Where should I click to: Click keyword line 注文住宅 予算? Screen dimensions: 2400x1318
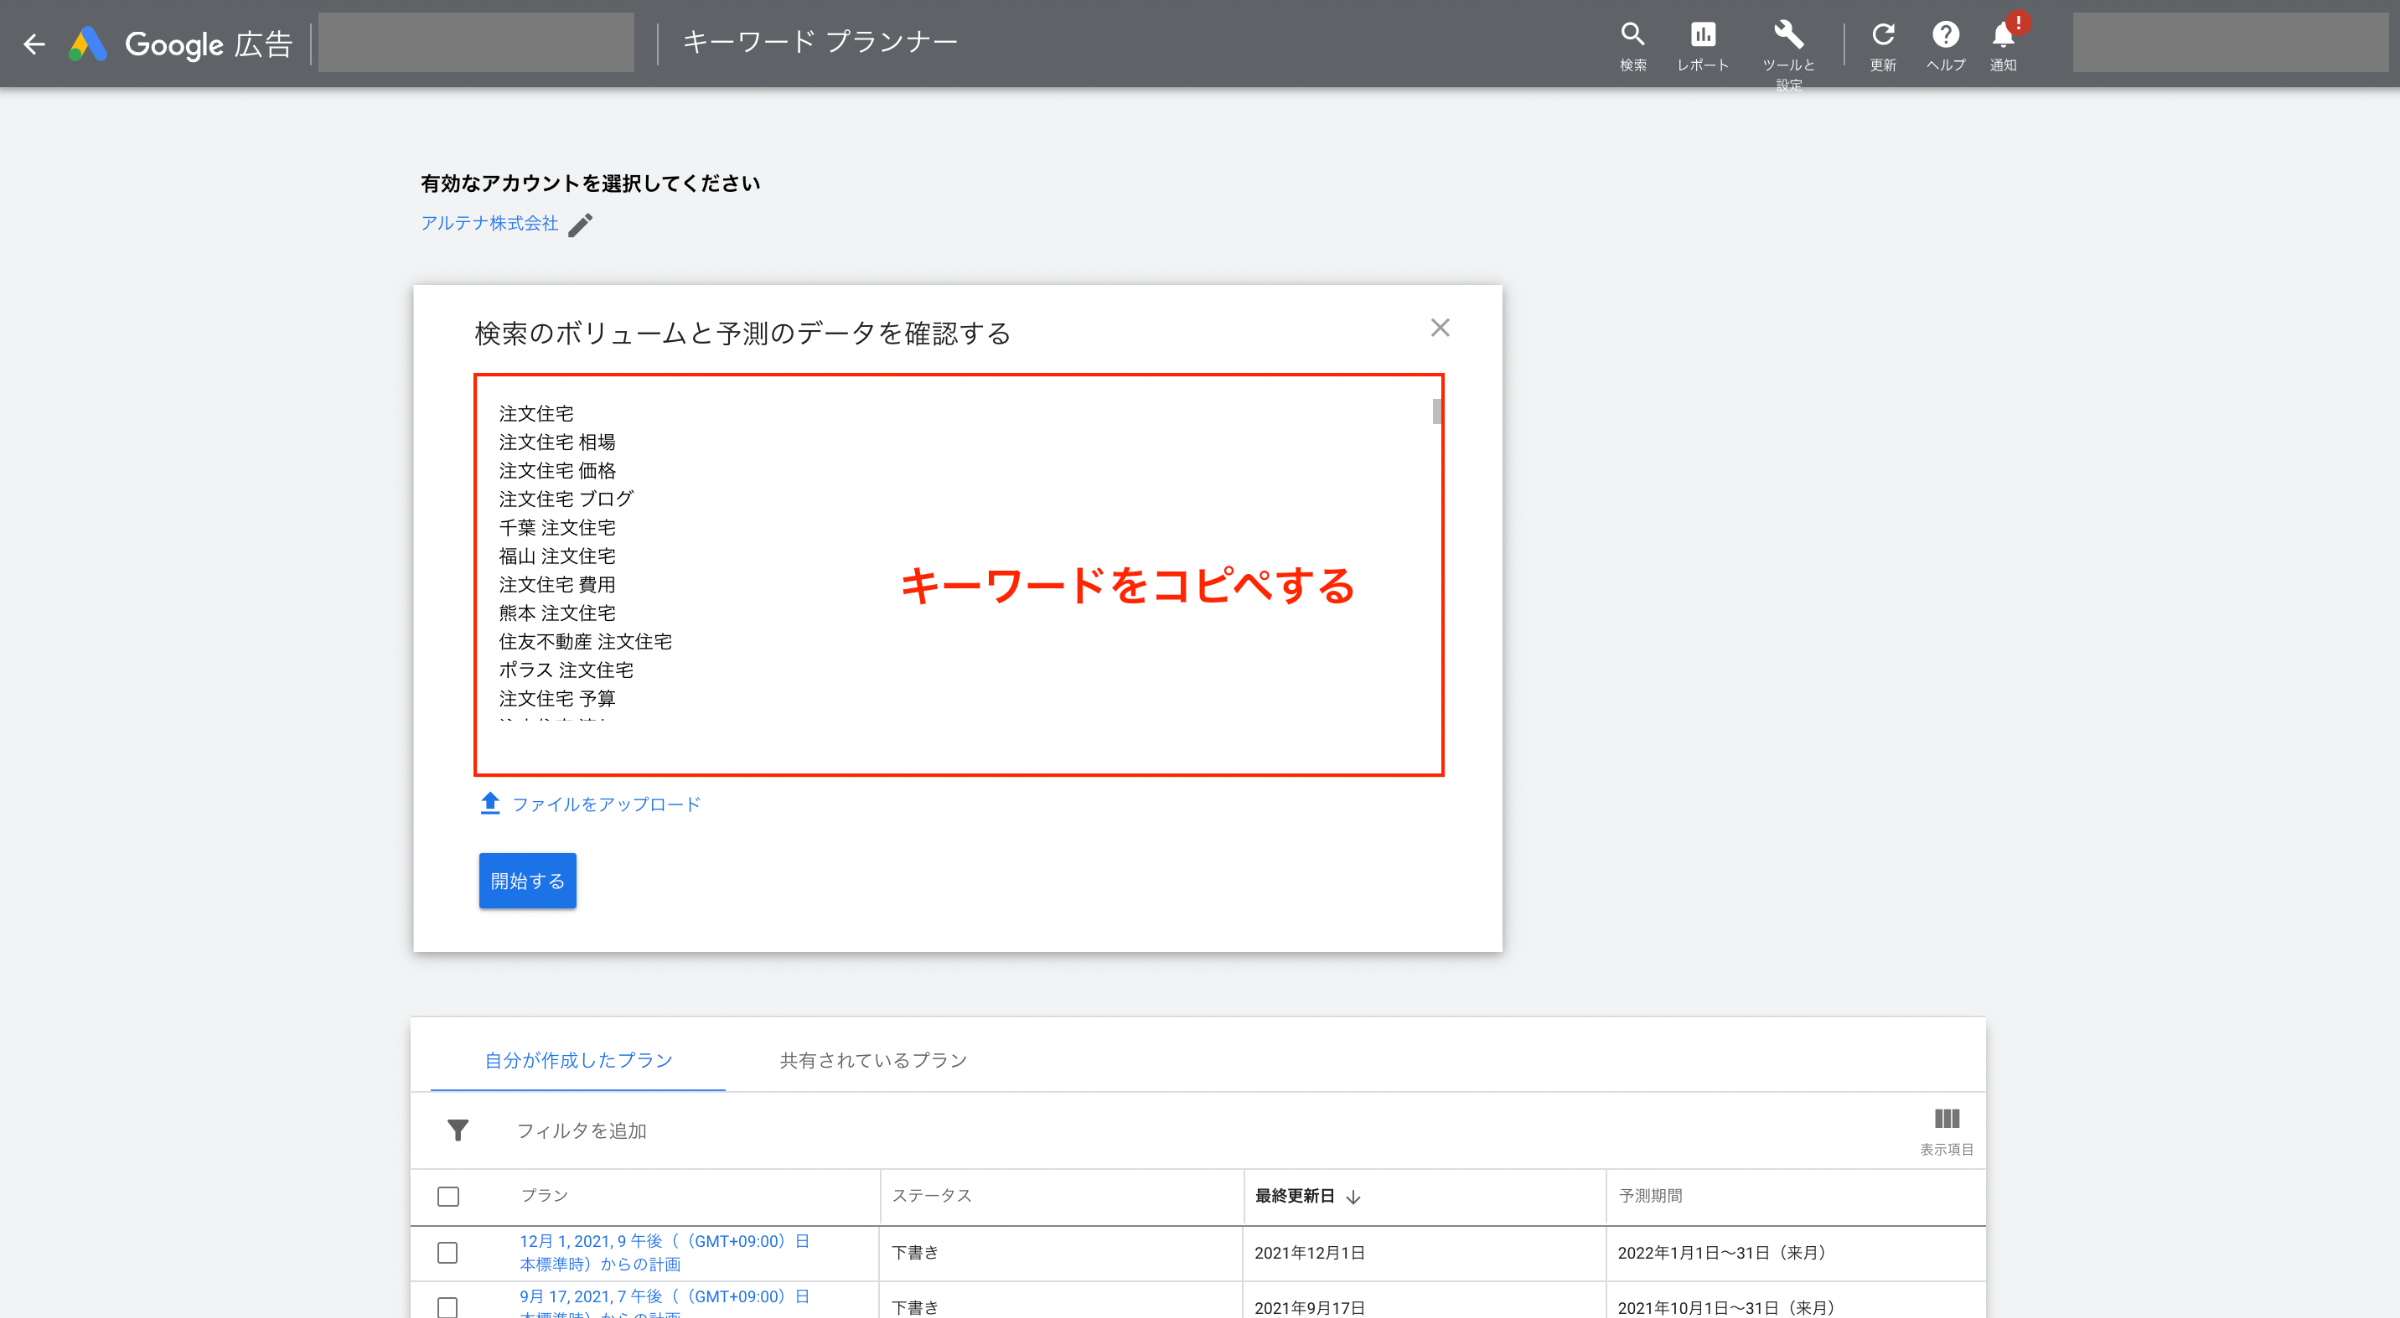coord(557,698)
